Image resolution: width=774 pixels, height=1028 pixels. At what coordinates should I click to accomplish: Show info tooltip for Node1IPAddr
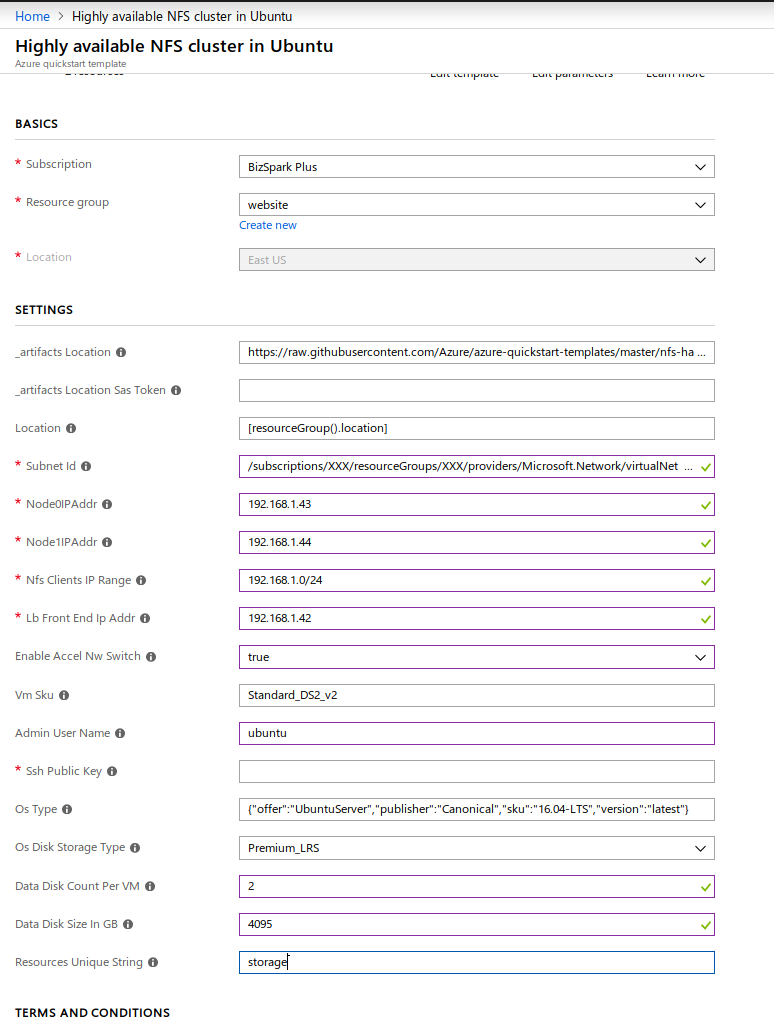pos(107,543)
